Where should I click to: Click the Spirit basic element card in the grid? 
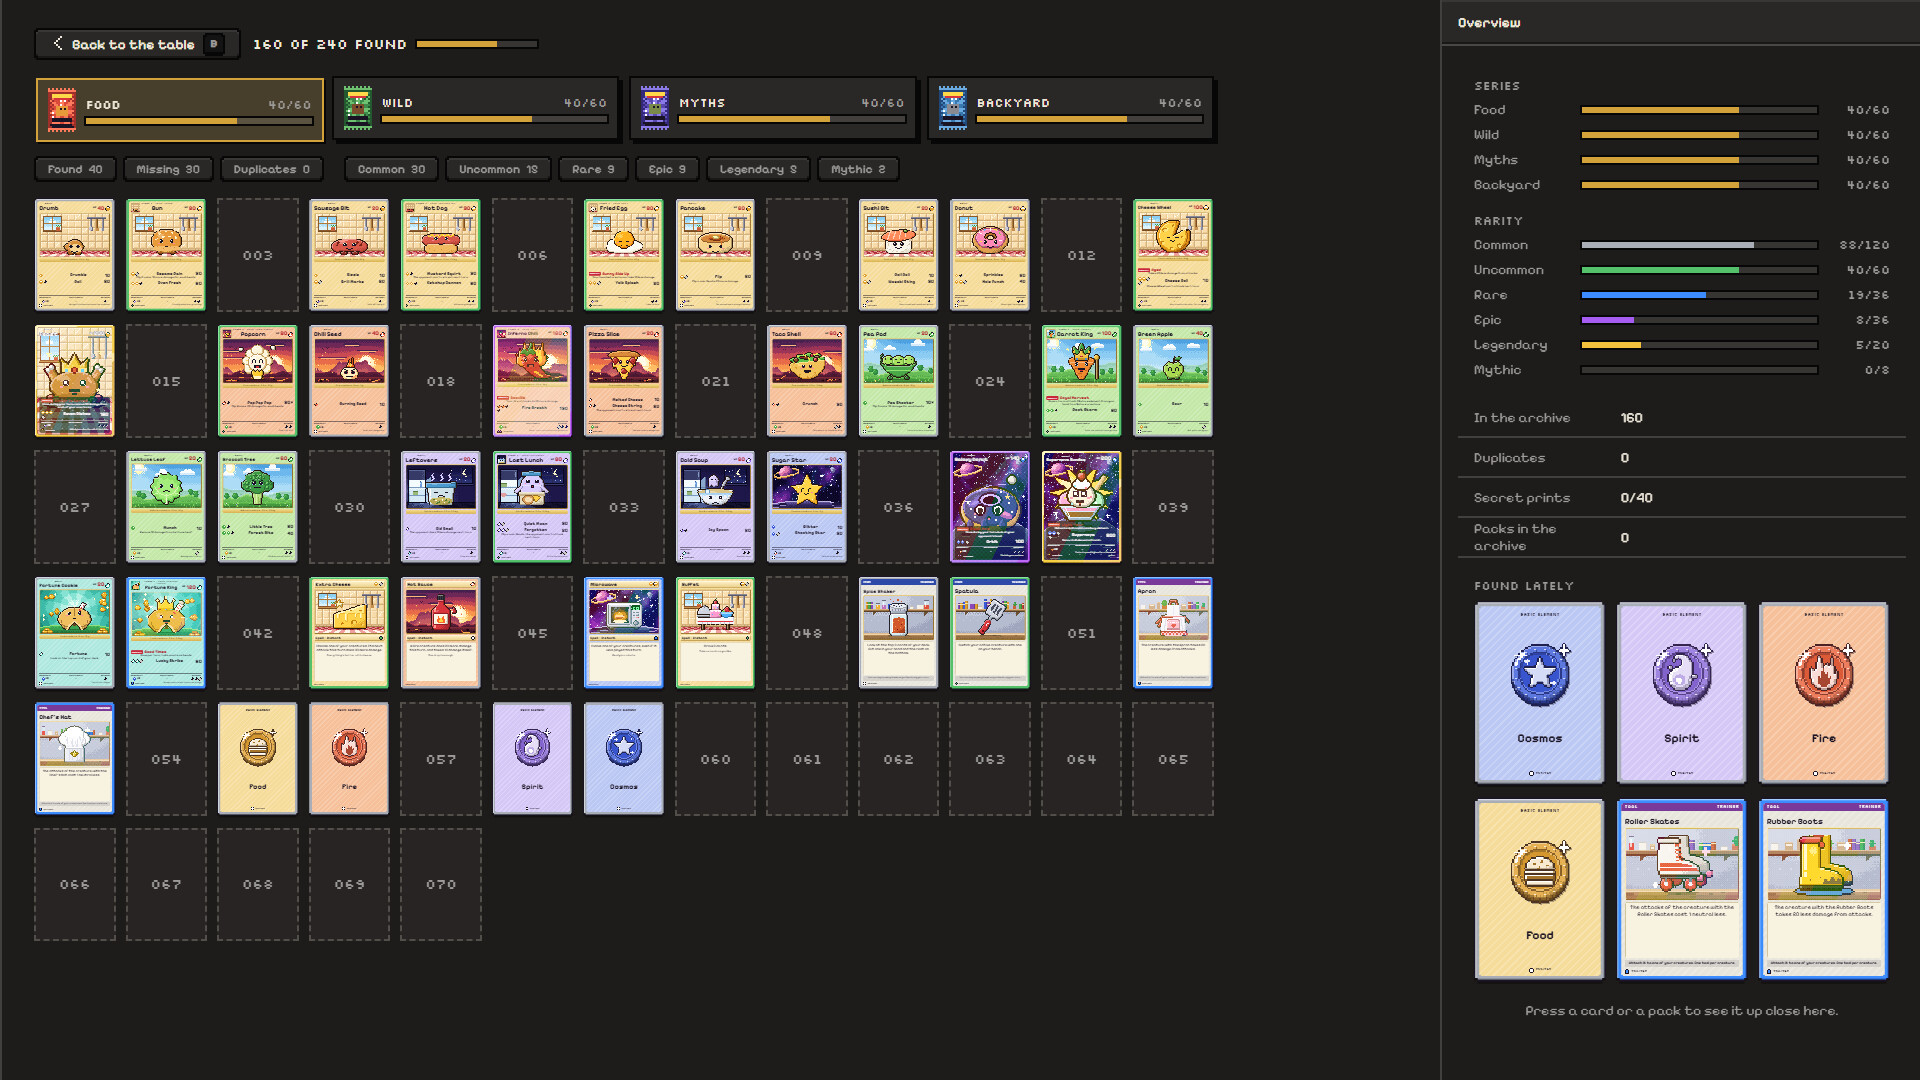tap(532, 758)
